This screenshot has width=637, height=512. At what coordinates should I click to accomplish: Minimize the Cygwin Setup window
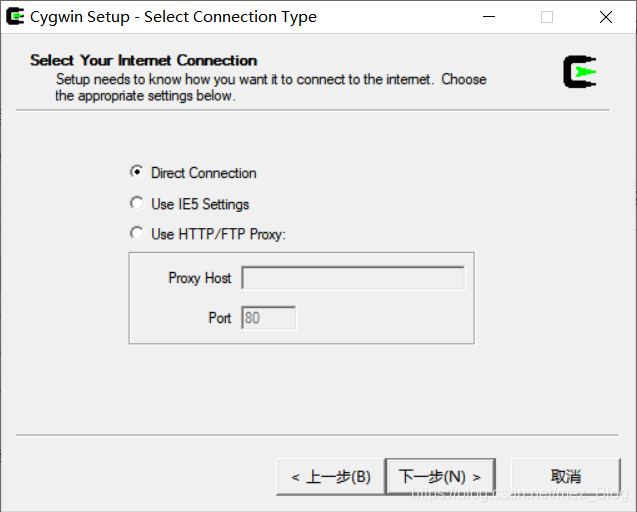click(489, 17)
